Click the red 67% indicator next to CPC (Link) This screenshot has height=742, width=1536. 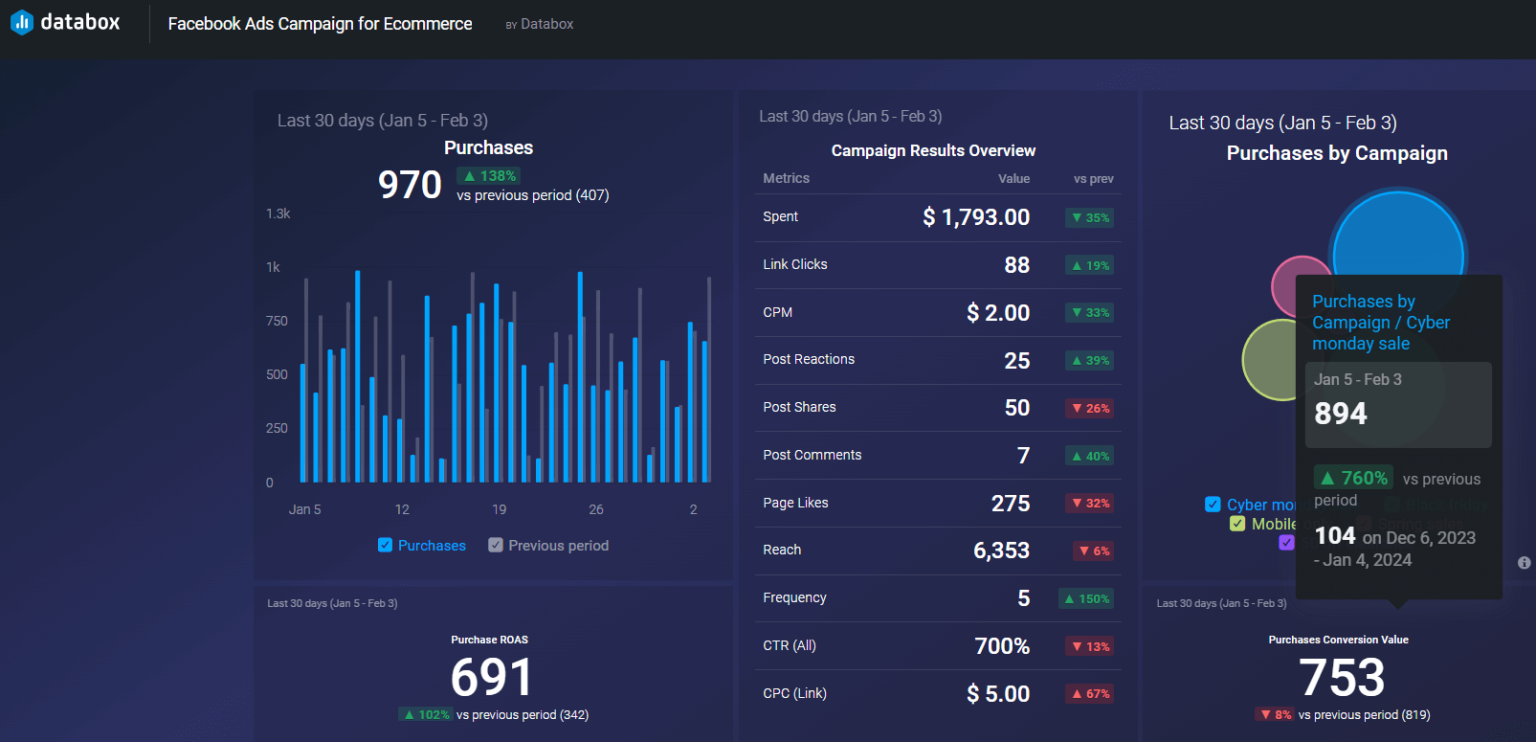click(1089, 693)
